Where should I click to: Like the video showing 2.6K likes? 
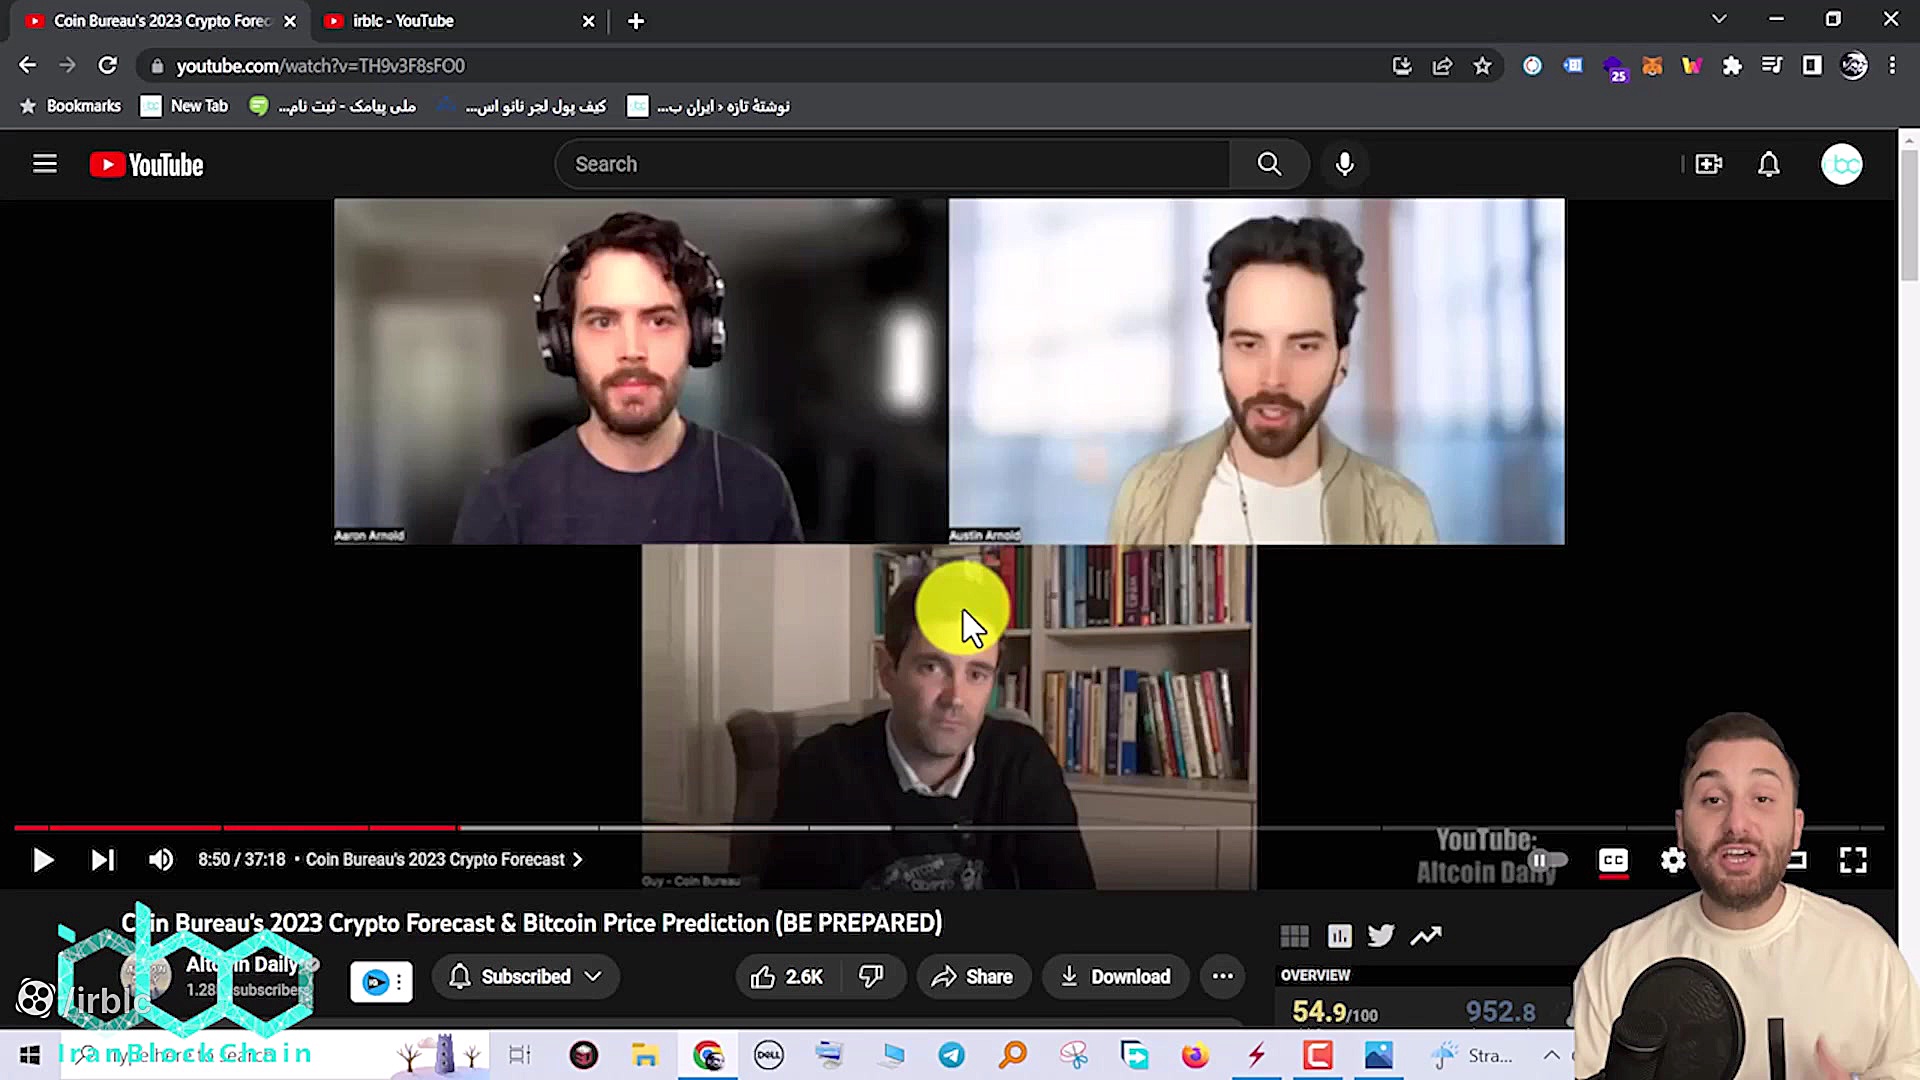pos(786,977)
